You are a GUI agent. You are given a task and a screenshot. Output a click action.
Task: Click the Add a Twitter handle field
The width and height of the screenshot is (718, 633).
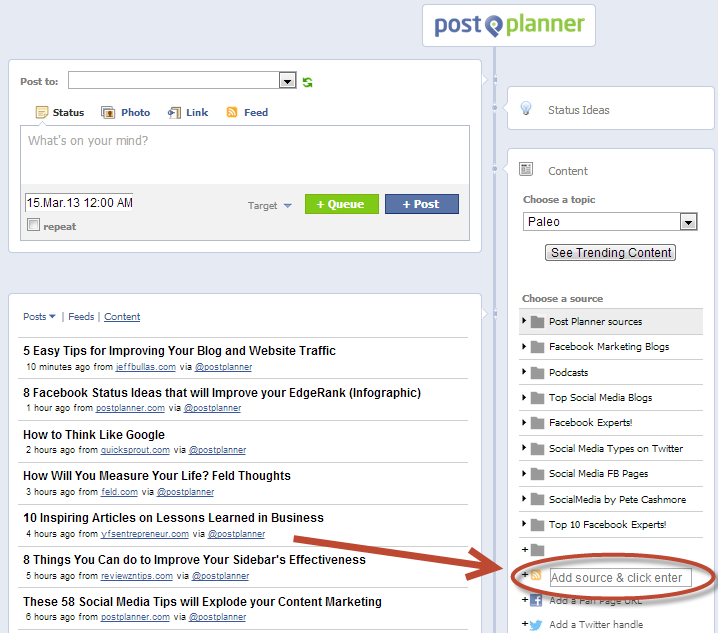pos(596,624)
